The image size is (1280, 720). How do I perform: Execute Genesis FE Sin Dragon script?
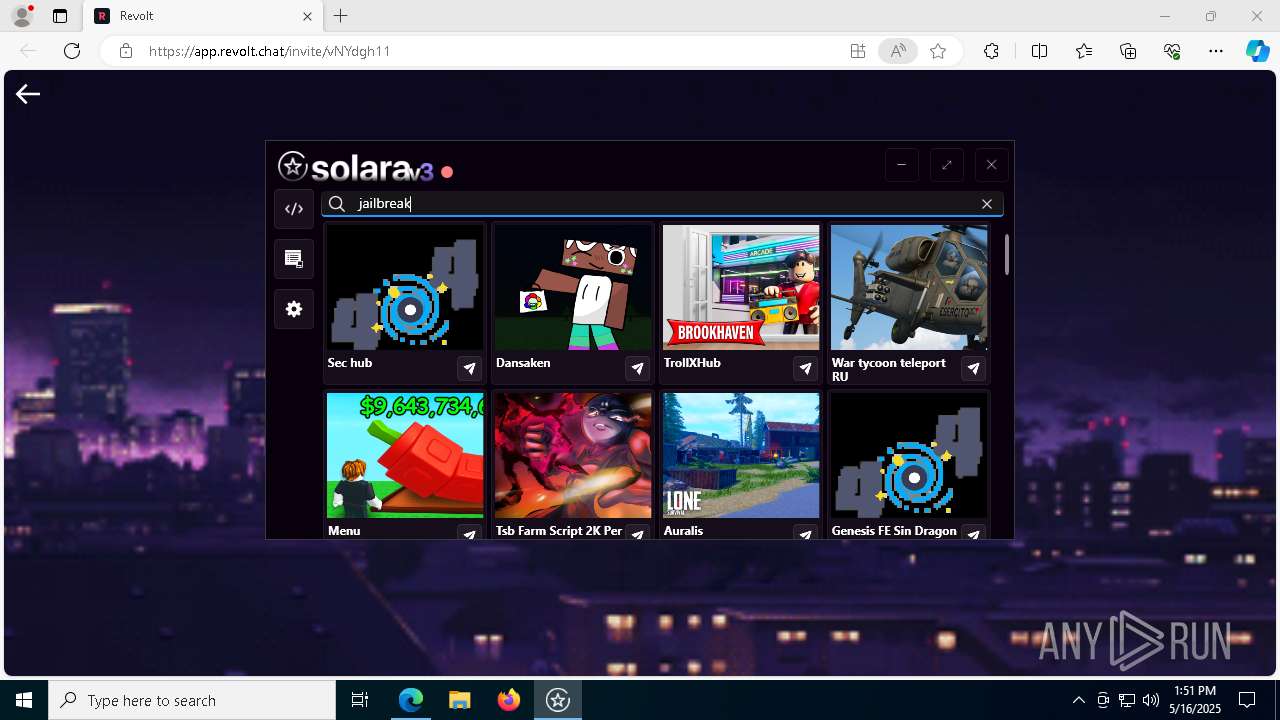coord(973,534)
